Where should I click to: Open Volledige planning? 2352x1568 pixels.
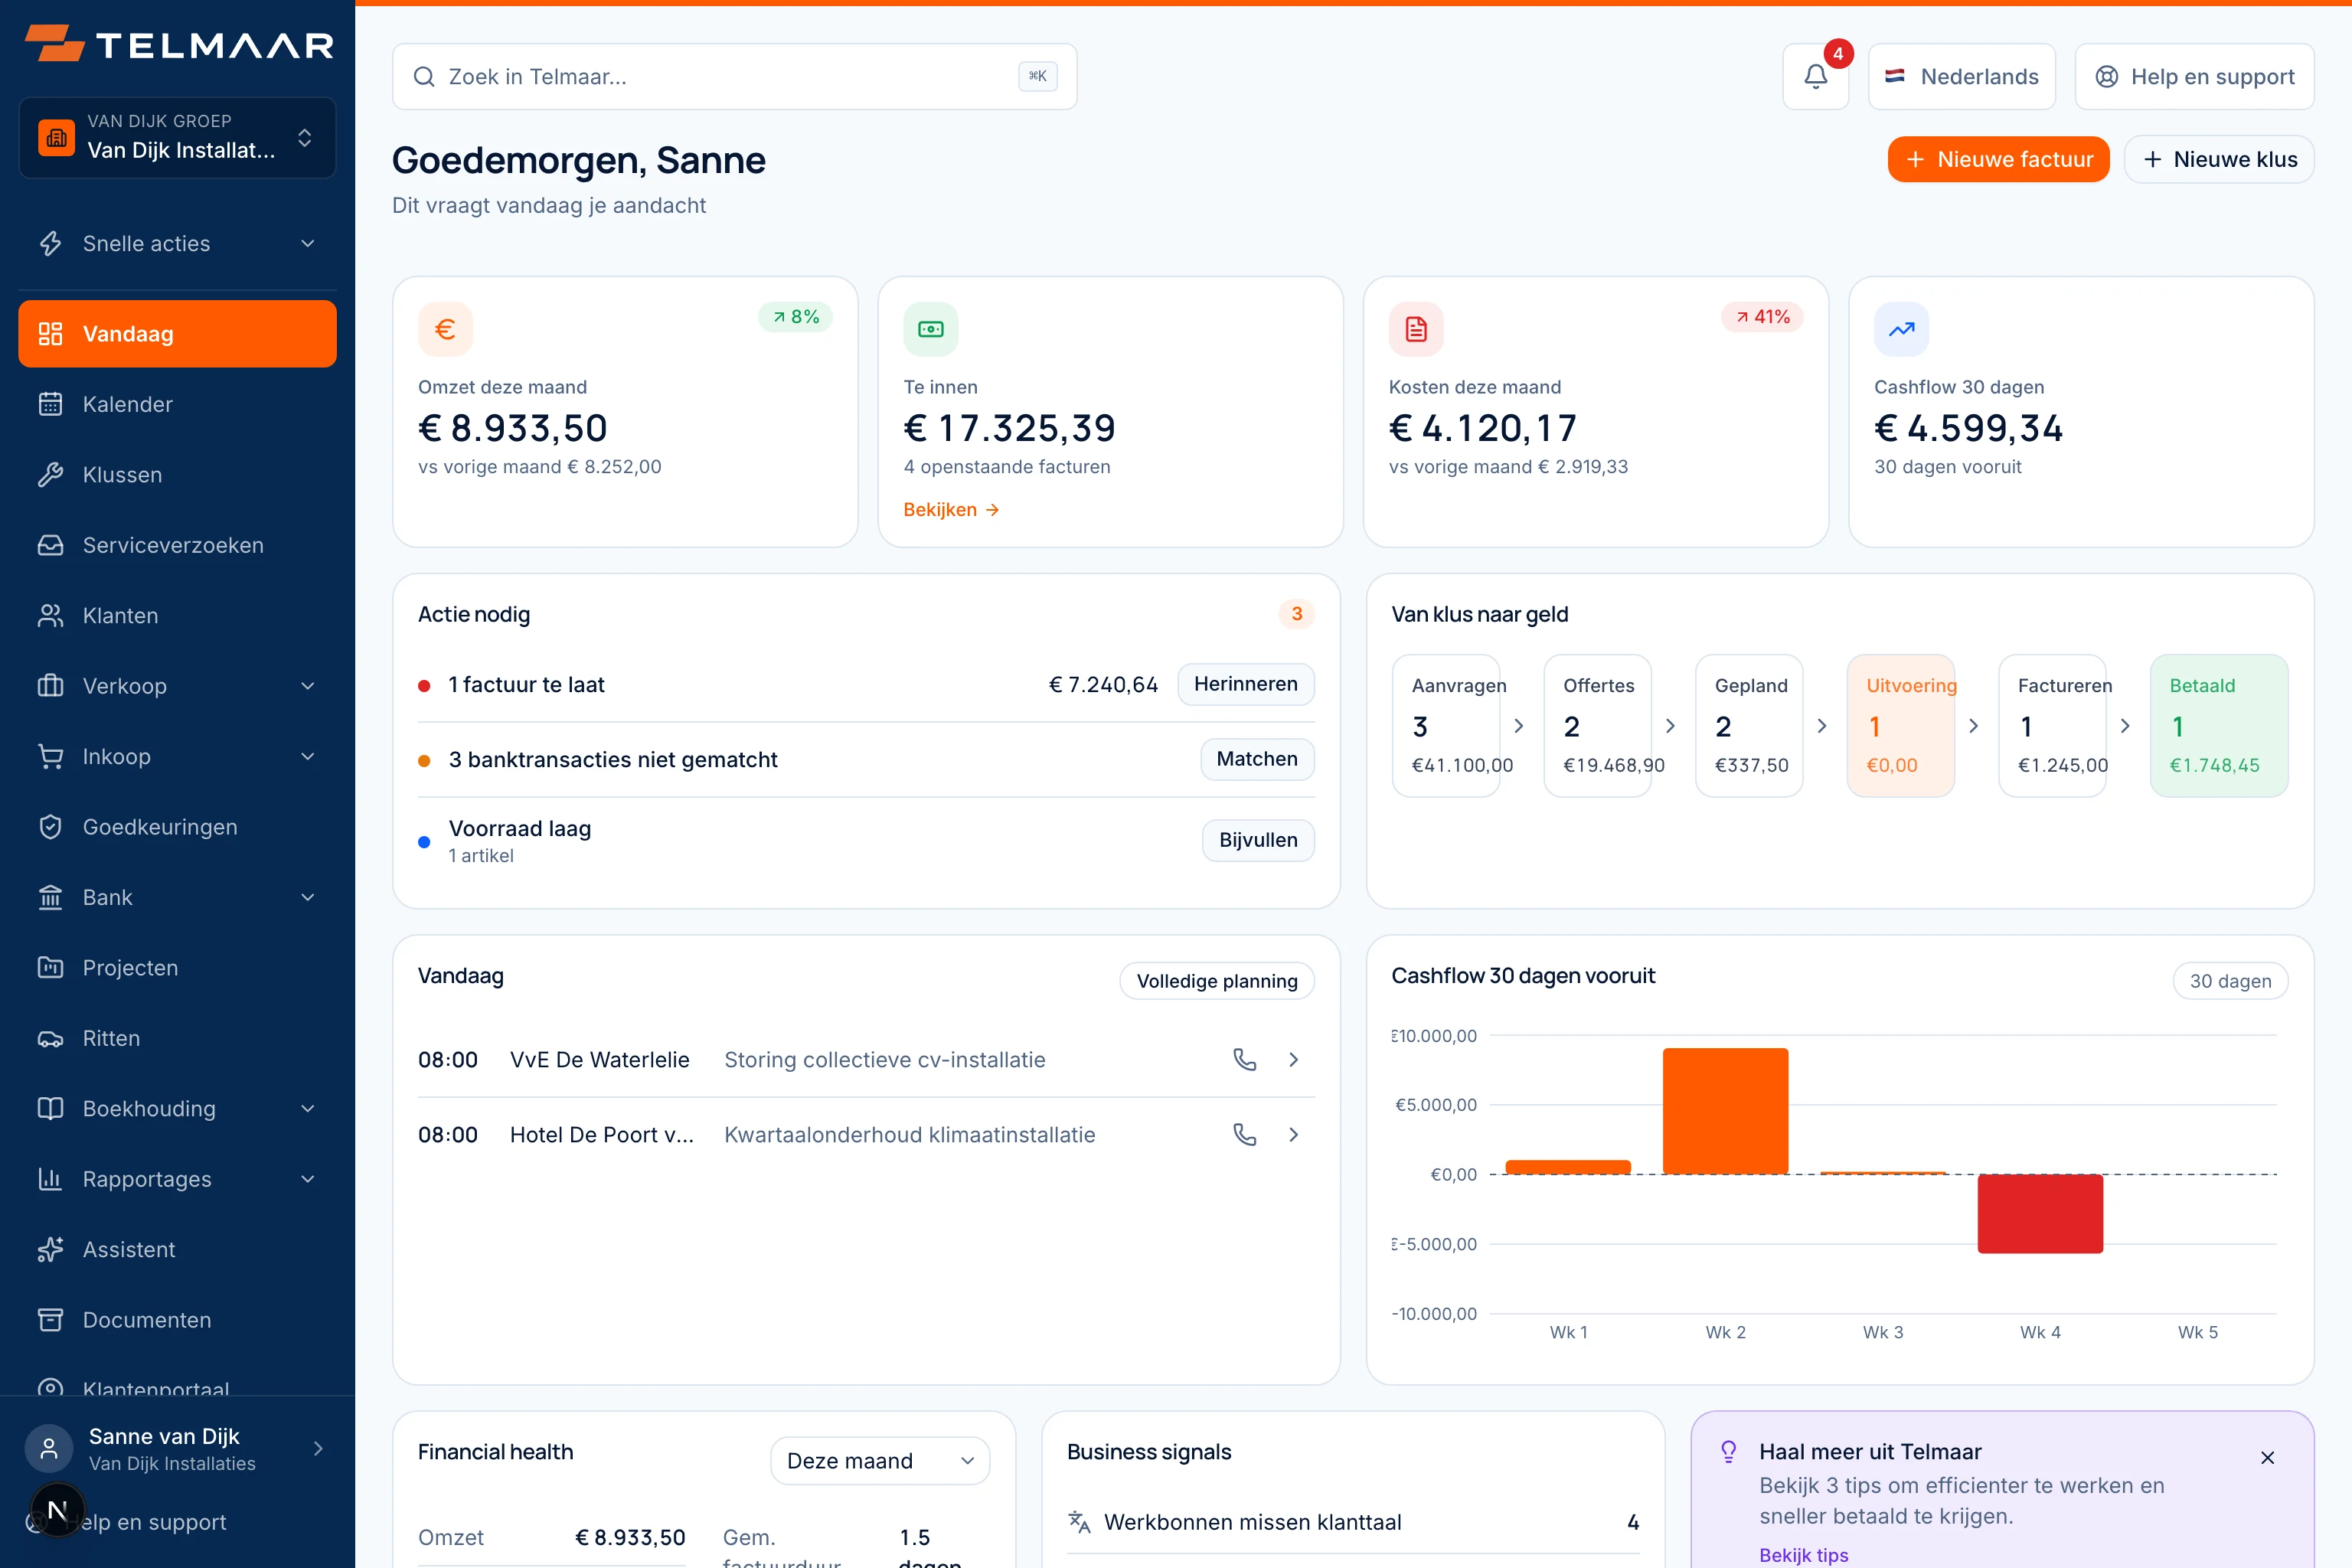click(1217, 981)
